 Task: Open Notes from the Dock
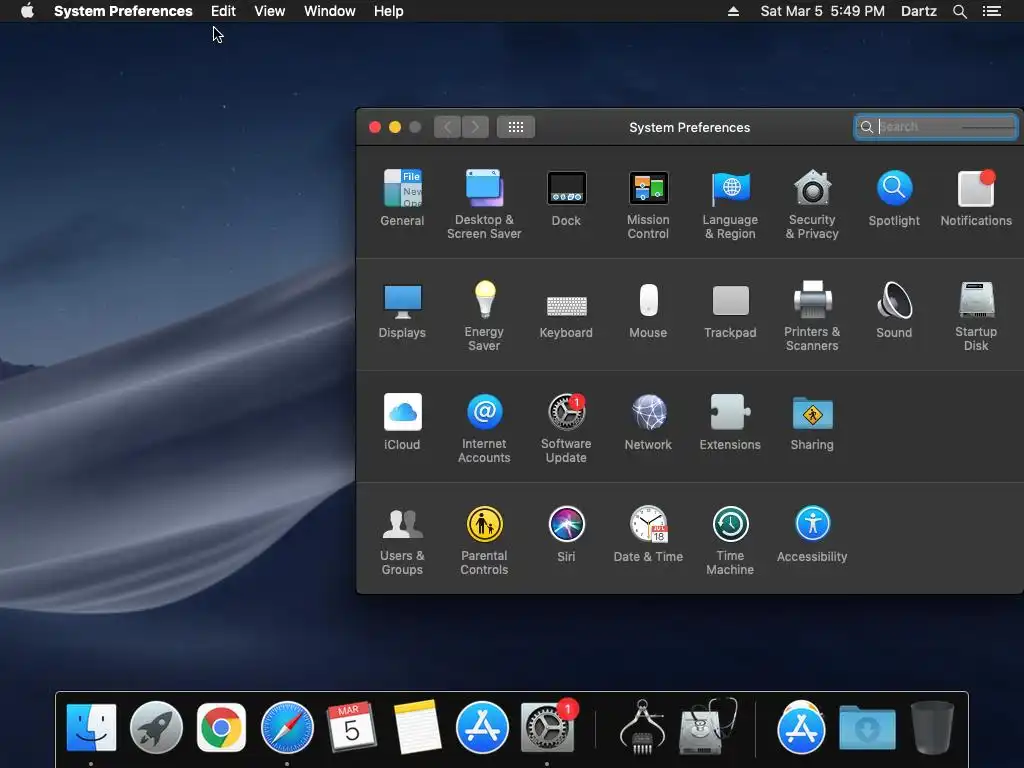click(417, 727)
